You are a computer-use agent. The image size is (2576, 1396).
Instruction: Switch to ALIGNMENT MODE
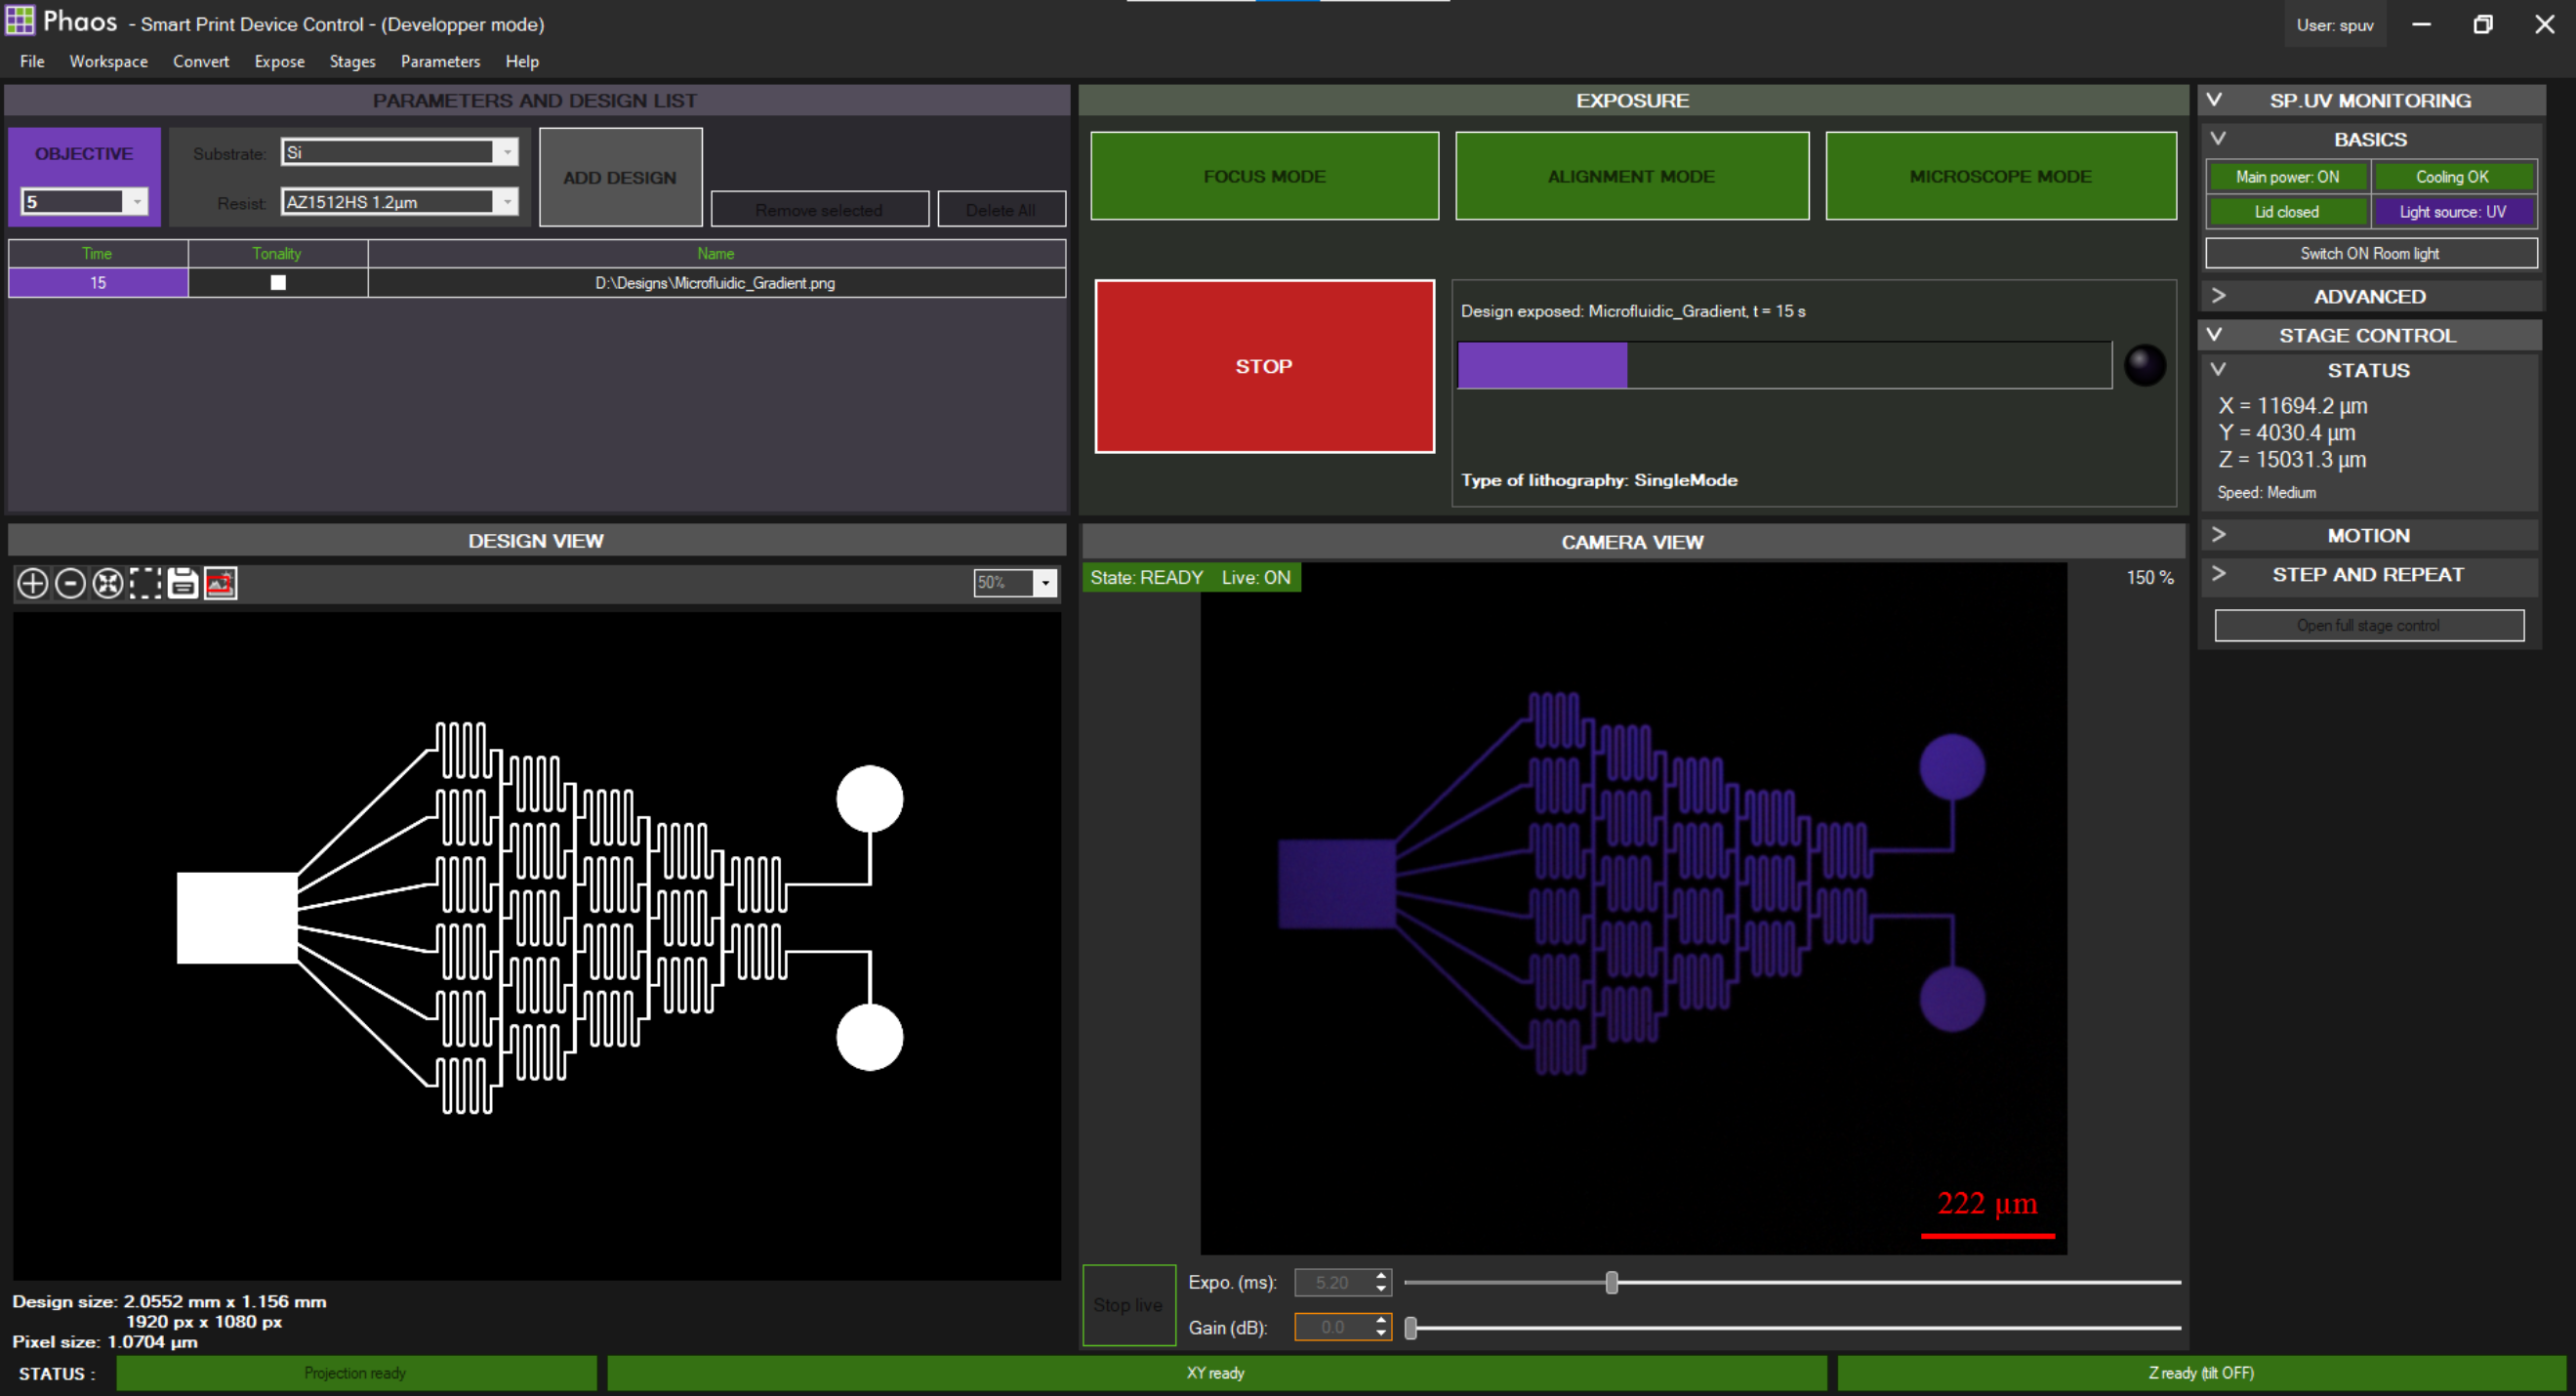point(1631,176)
